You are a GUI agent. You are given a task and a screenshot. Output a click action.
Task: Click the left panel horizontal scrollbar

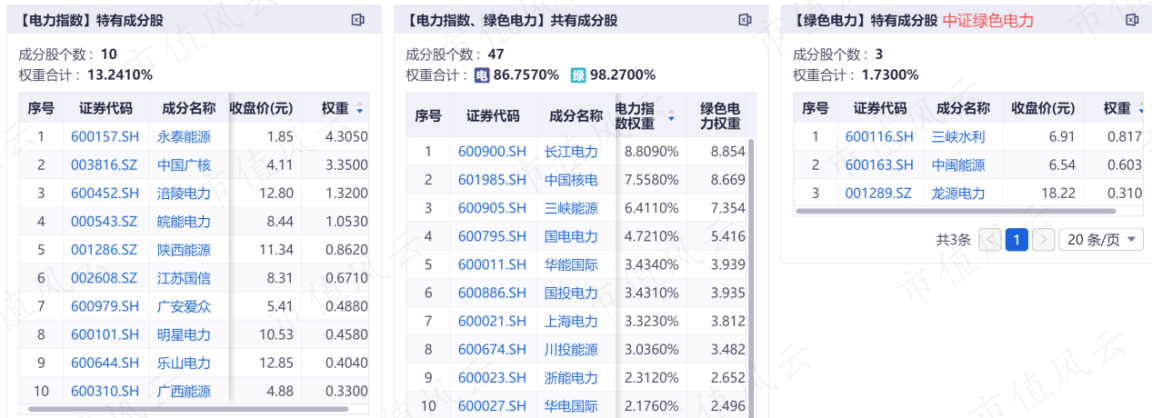[x=188, y=408]
